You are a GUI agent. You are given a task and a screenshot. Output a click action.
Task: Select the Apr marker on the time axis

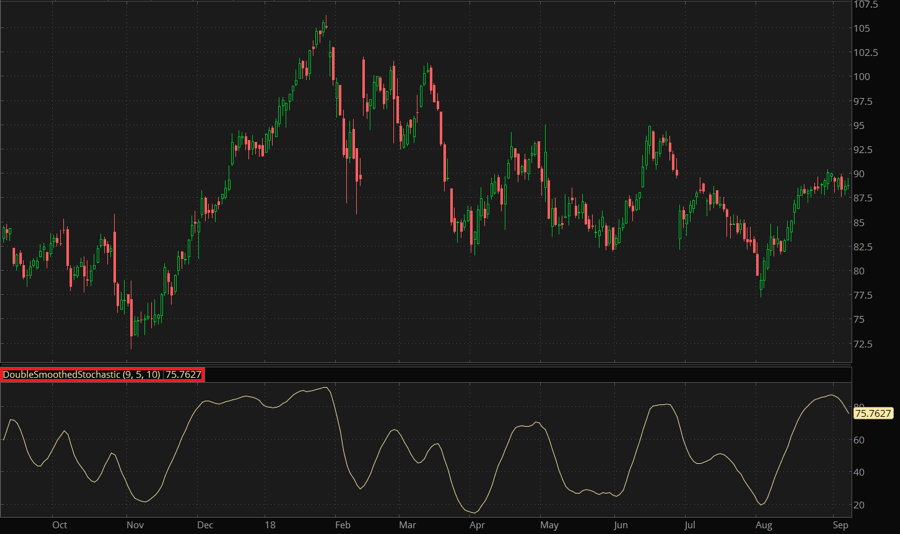pos(477,524)
